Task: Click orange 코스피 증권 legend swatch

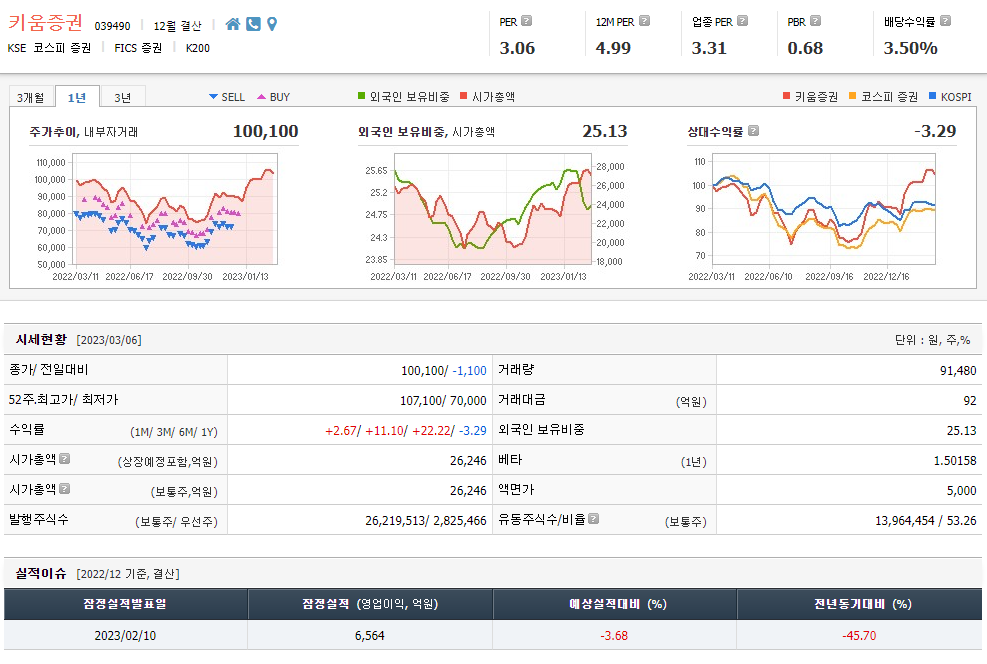Action: [853, 96]
